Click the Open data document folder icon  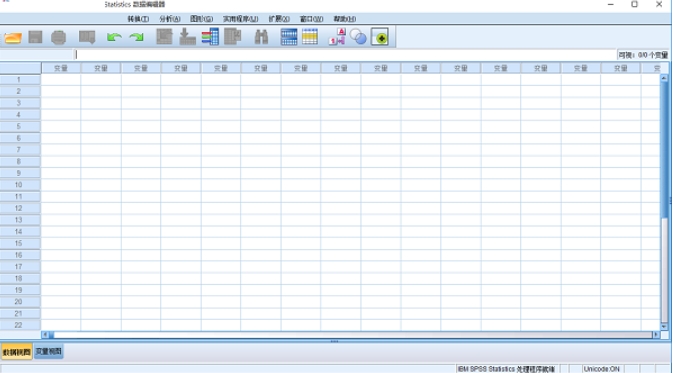pyautogui.click(x=13, y=37)
